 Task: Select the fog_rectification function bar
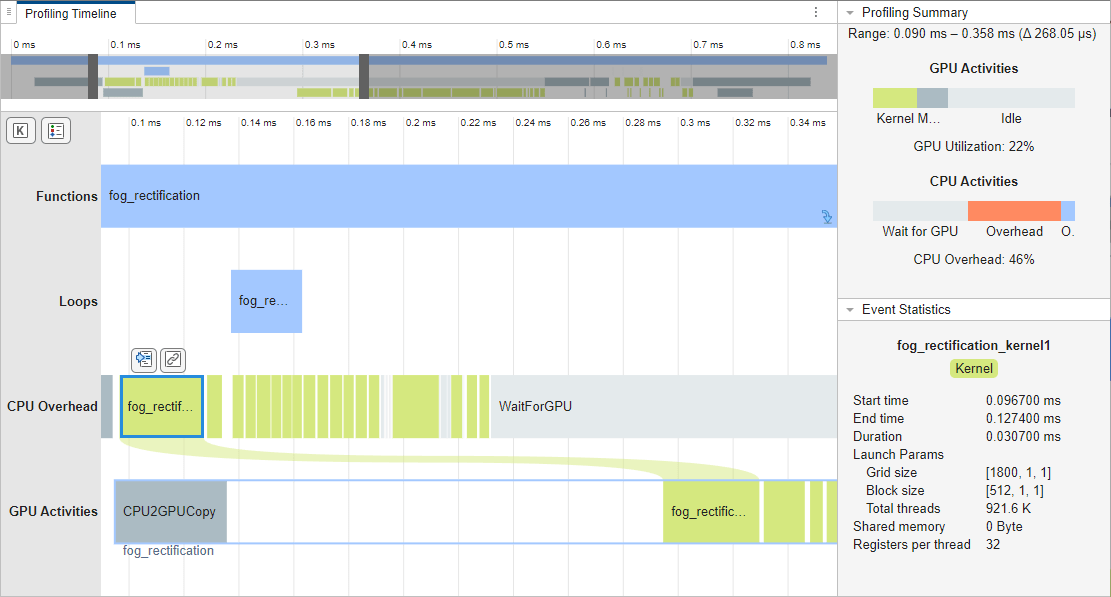point(450,196)
